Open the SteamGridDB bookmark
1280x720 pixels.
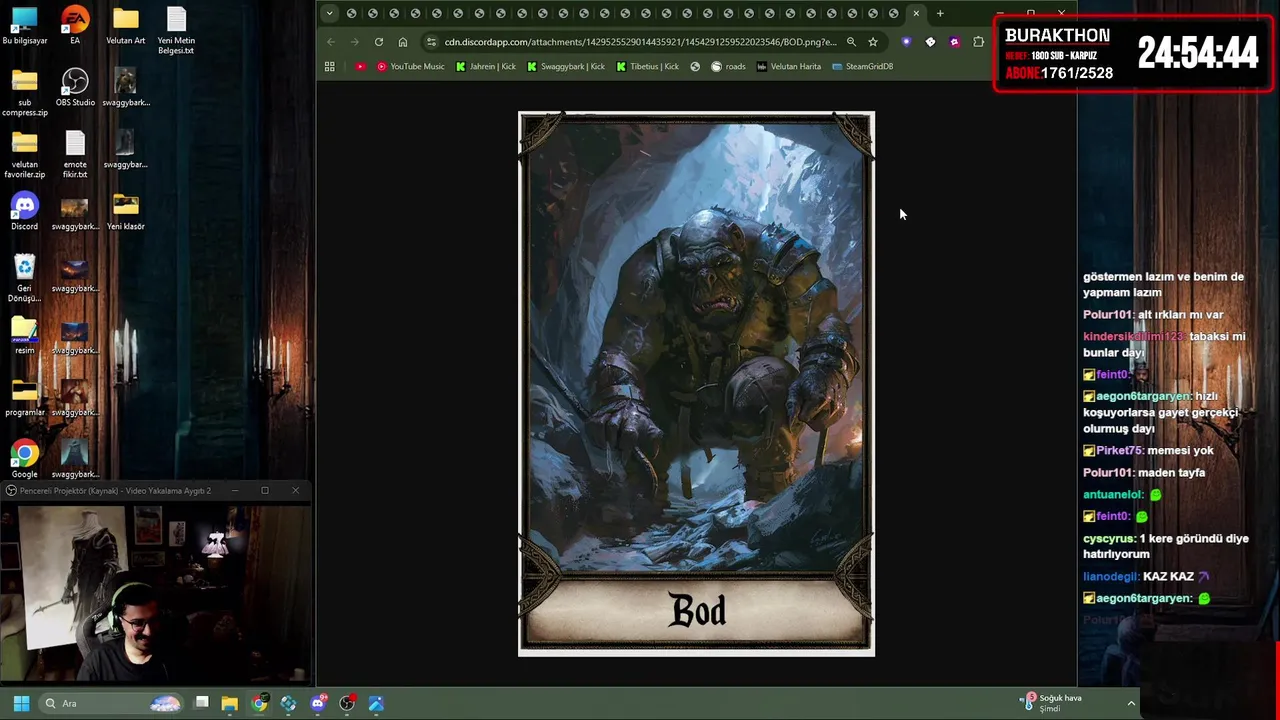click(x=863, y=66)
